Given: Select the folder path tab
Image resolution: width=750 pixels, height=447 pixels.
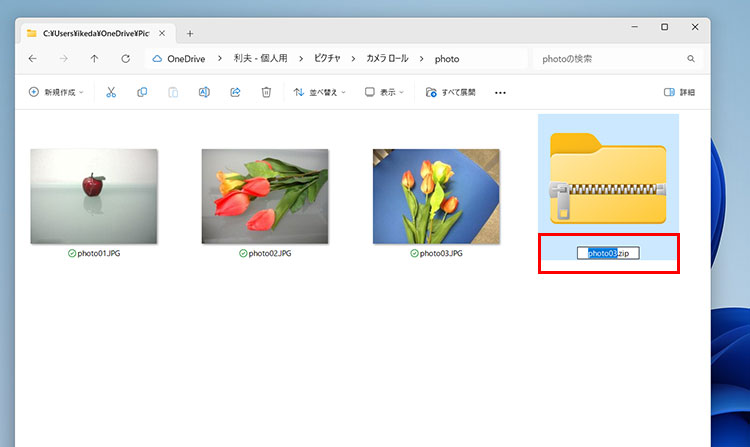Looking at the screenshot, I should [96, 33].
